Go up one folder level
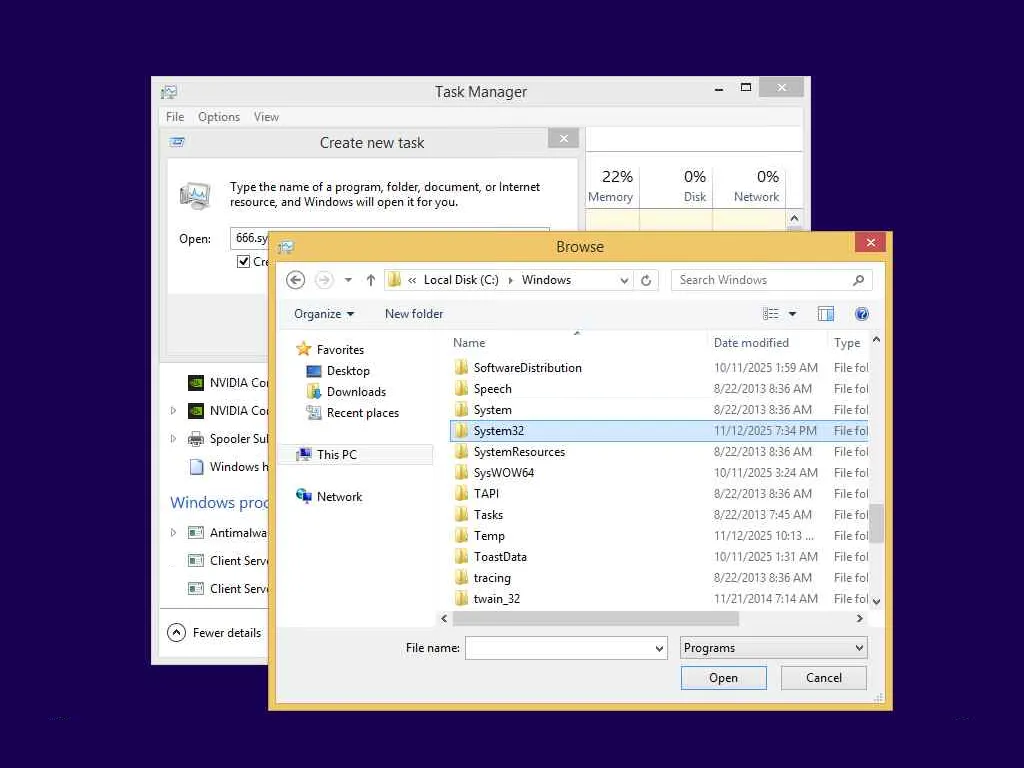This screenshot has height=768, width=1024. pos(370,280)
